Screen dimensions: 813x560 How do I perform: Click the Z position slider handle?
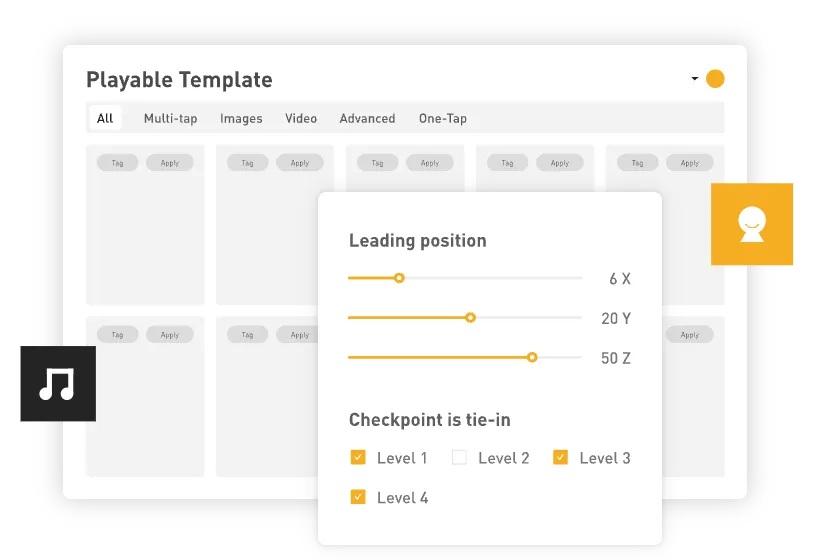pyautogui.click(x=532, y=357)
